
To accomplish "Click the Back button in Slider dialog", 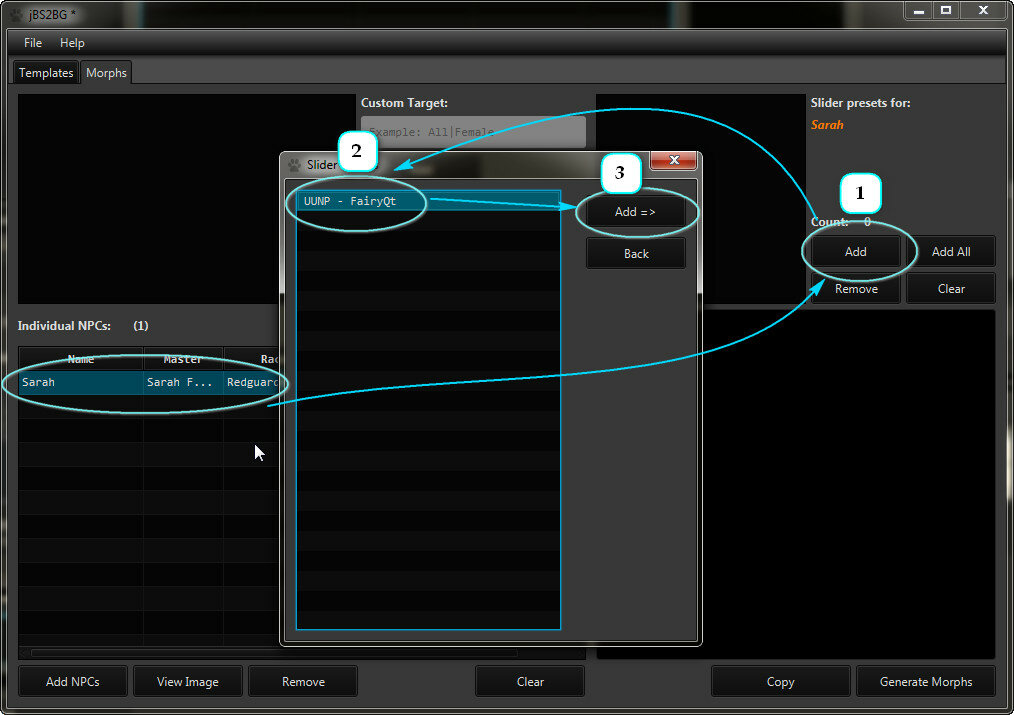I will coord(635,253).
